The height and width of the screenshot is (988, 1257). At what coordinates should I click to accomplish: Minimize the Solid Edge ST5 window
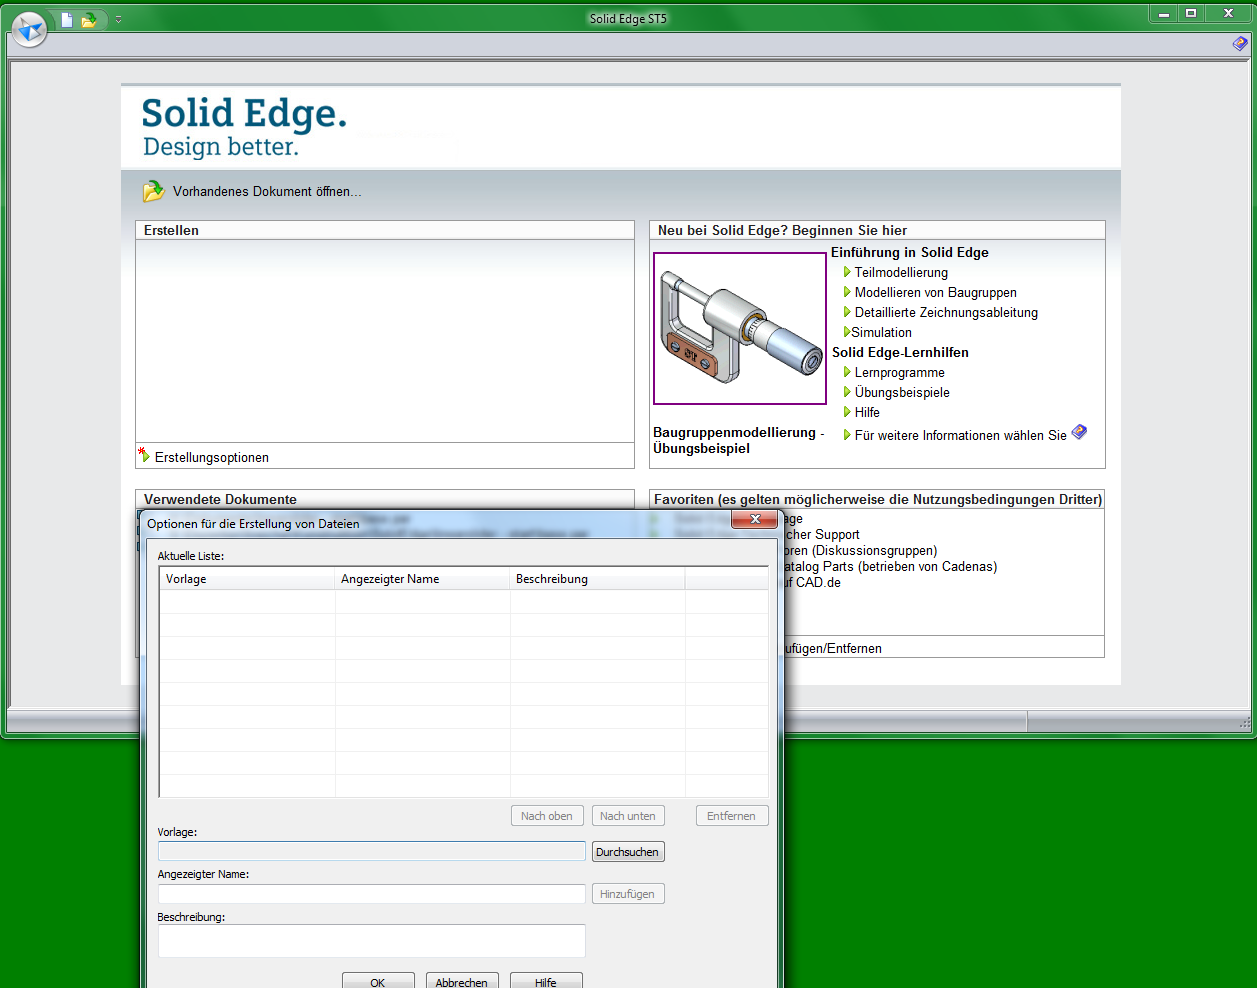pos(1163,14)
